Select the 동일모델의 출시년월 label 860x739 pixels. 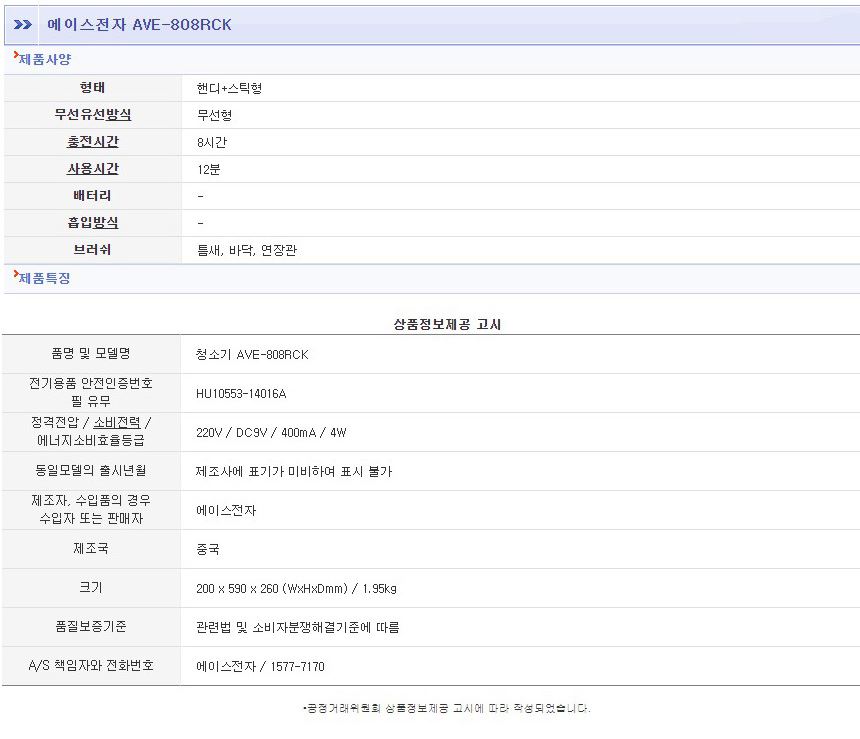click(91, 470)
